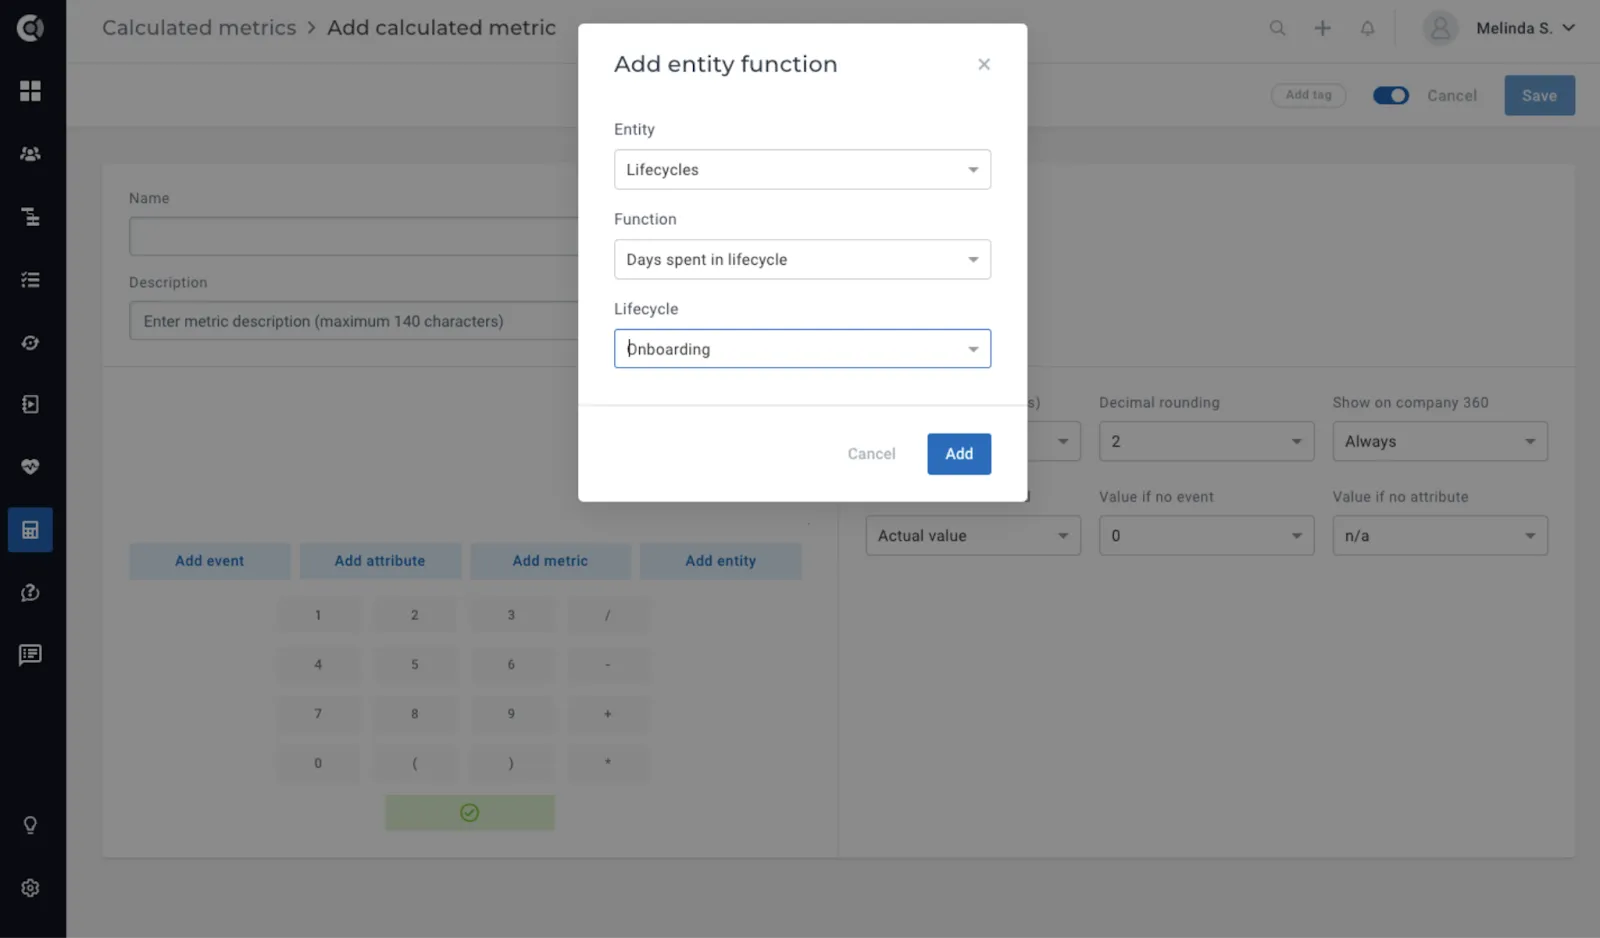Open the playbook icon in sidebar
Image resolution: width=1600 pixels, height=938 pixels.
pos(30,404)
